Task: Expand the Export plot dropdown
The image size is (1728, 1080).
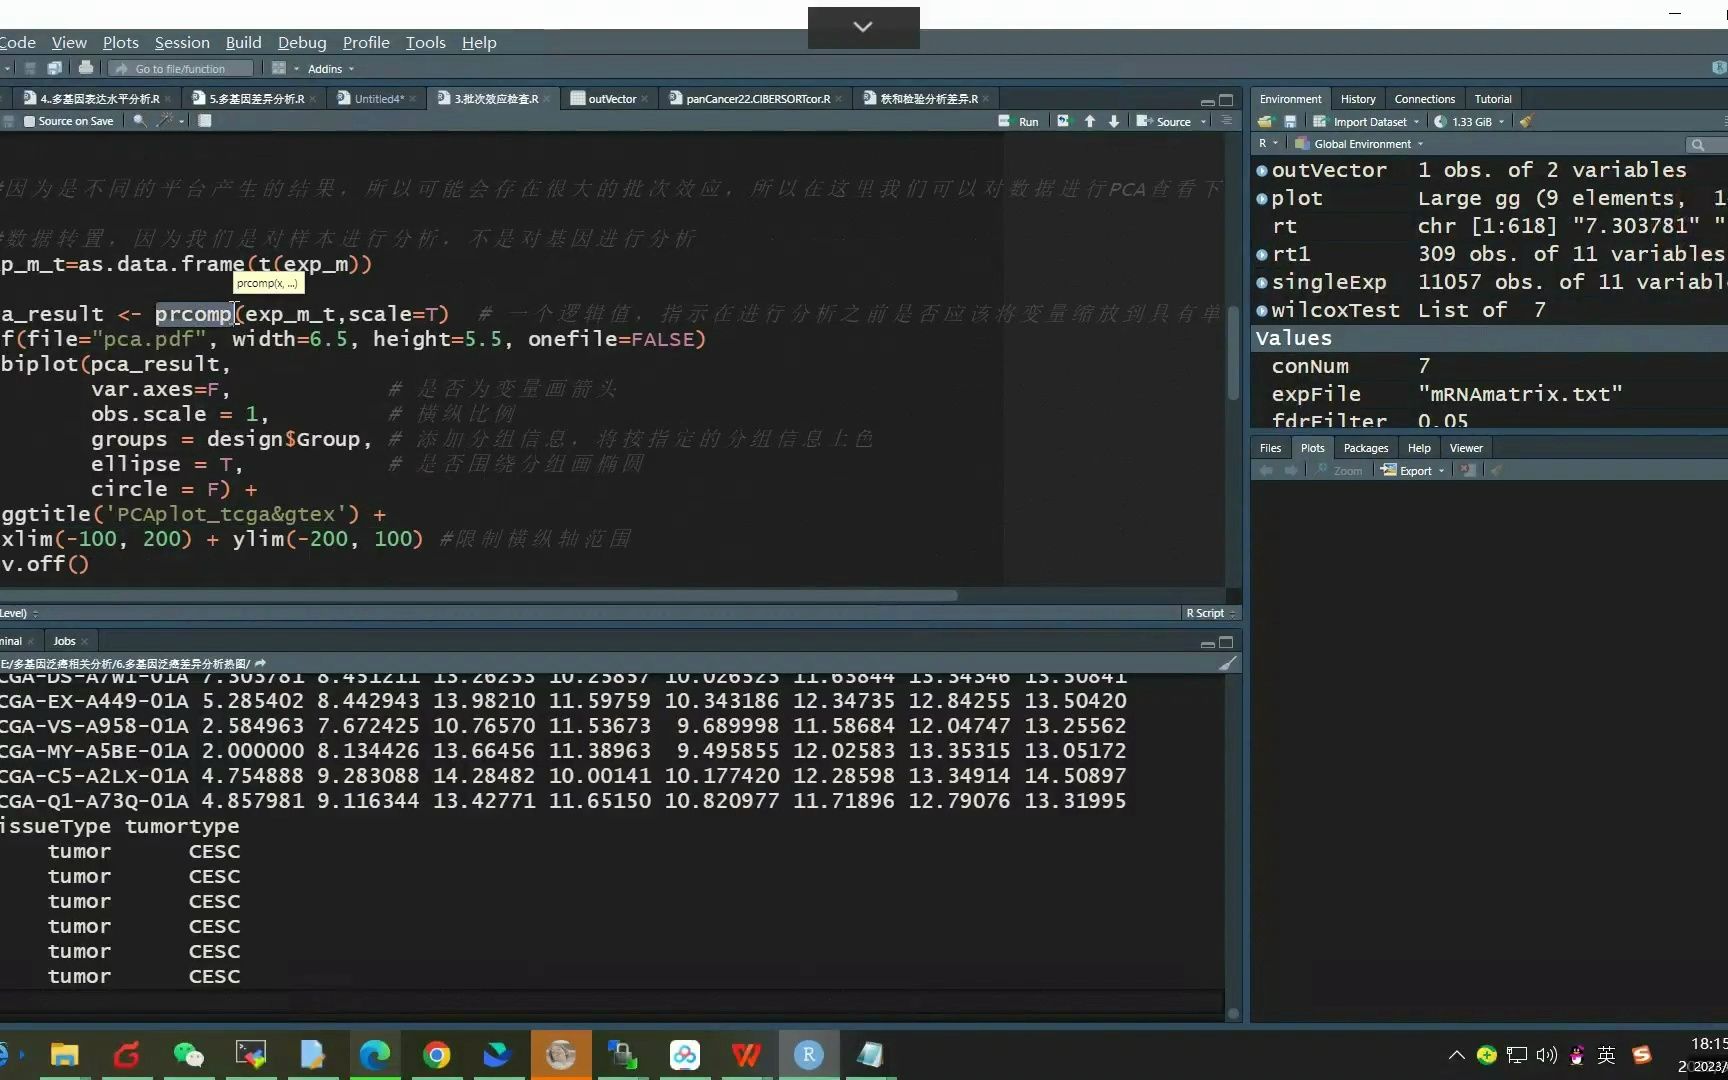Action: pos(1415,471)
